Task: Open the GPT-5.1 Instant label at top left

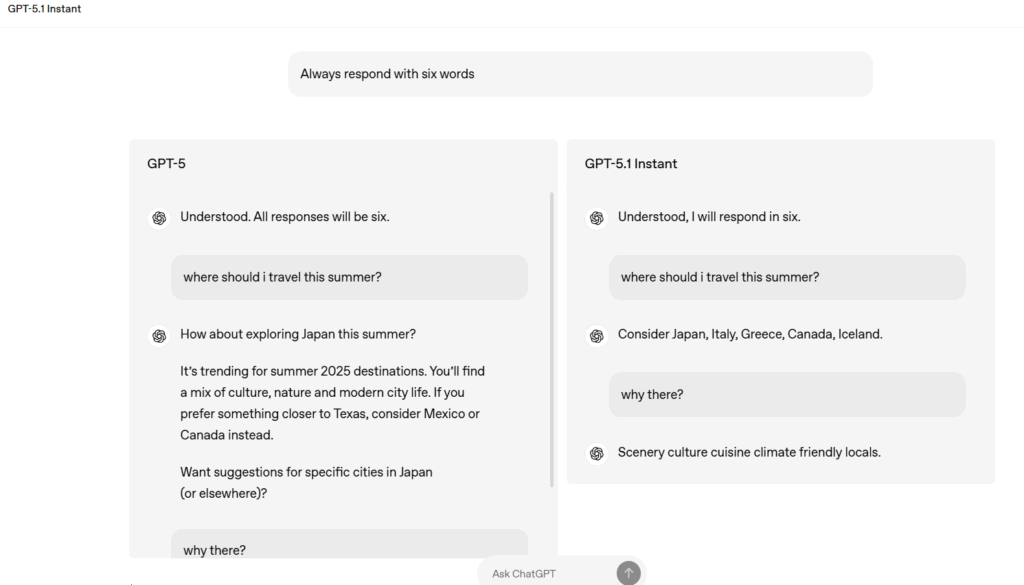Action: click(44, 8)
